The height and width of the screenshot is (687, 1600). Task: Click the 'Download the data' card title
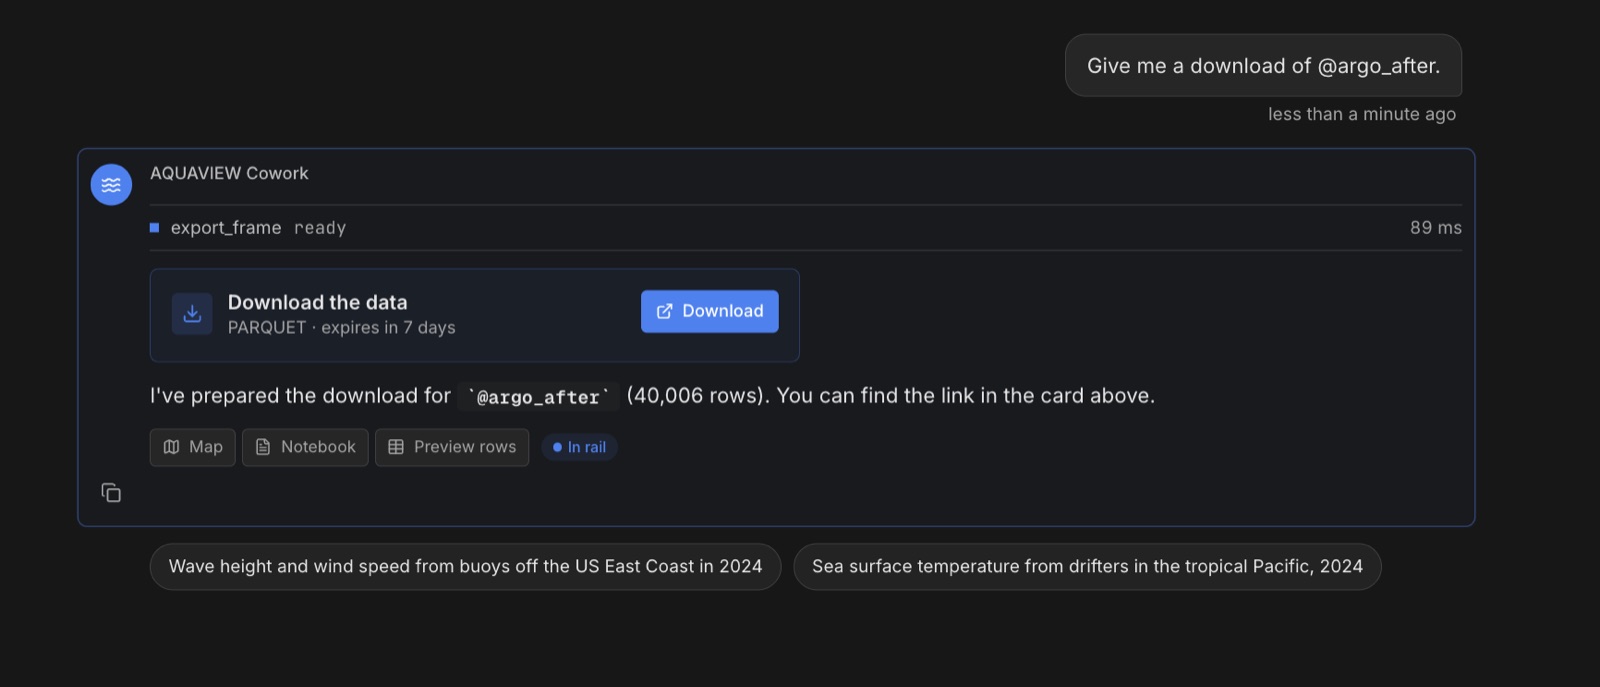coord(318,302)
